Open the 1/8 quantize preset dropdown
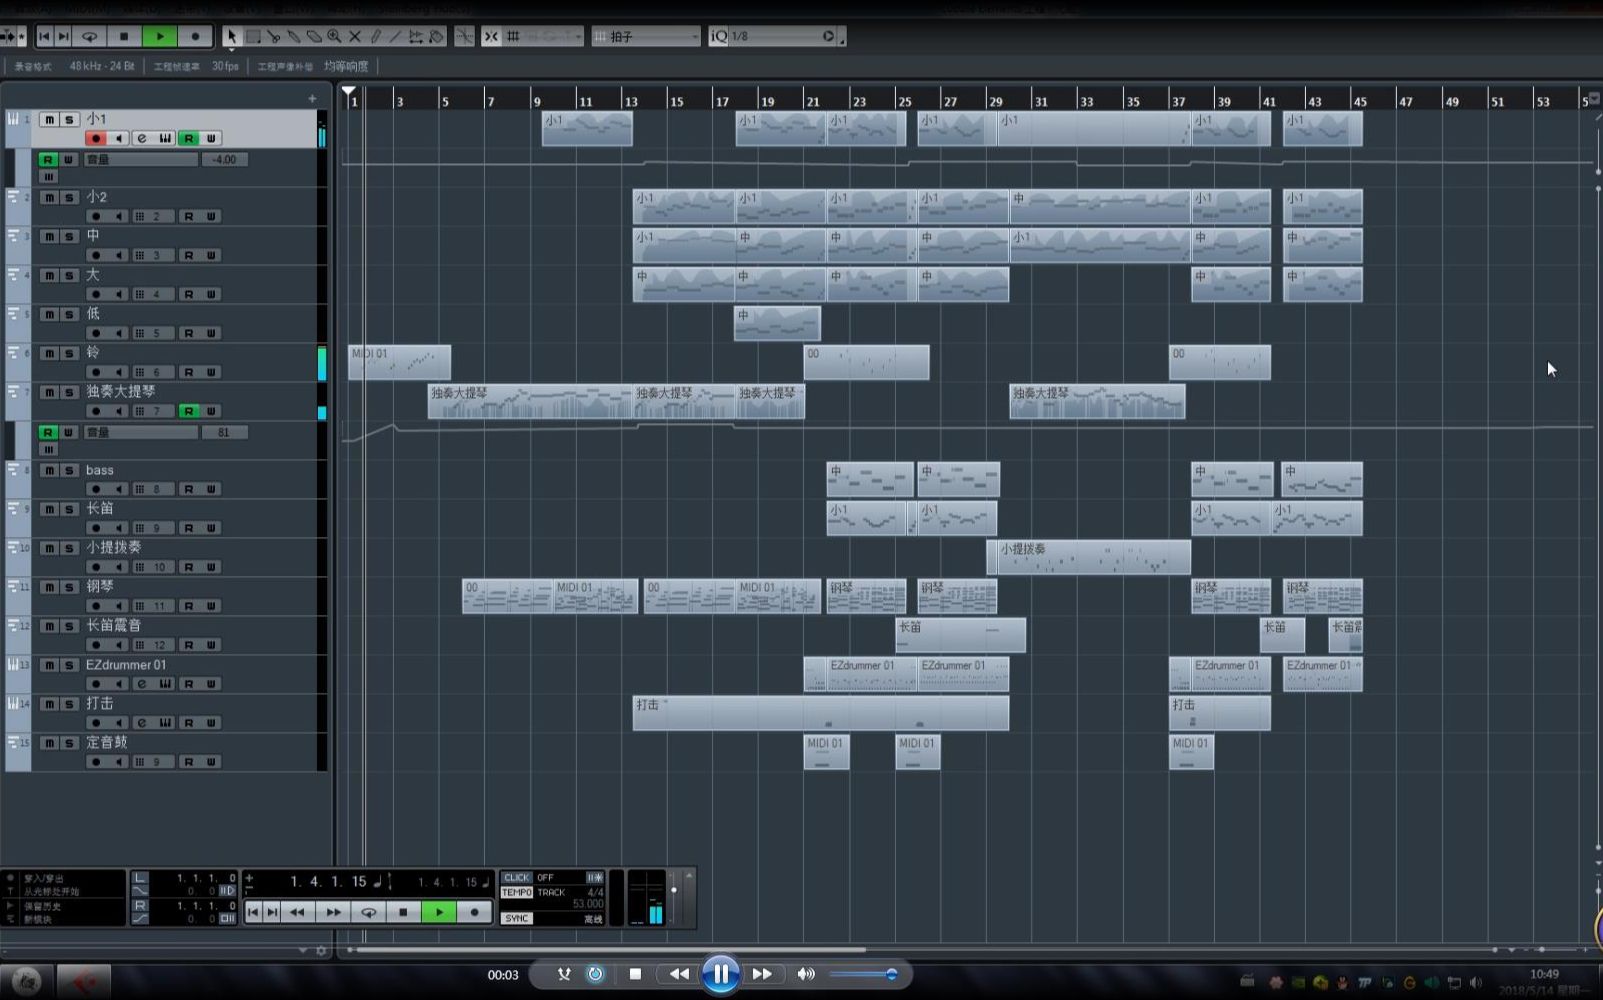 point(781,36)
